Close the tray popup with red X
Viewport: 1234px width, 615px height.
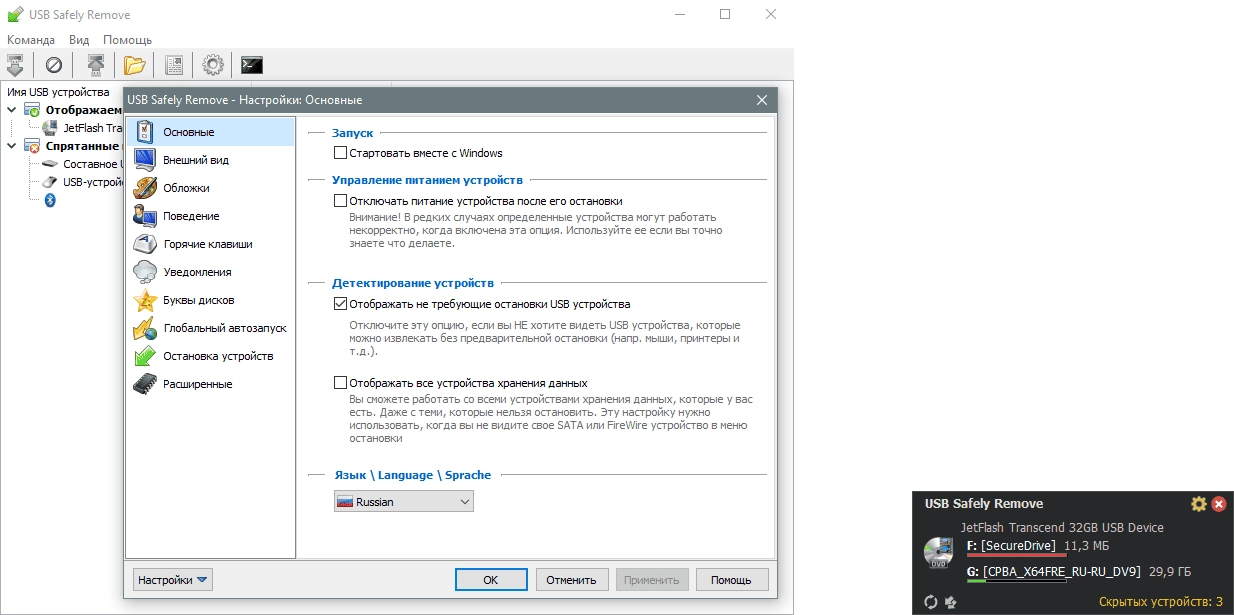[x=1219, y=504]
